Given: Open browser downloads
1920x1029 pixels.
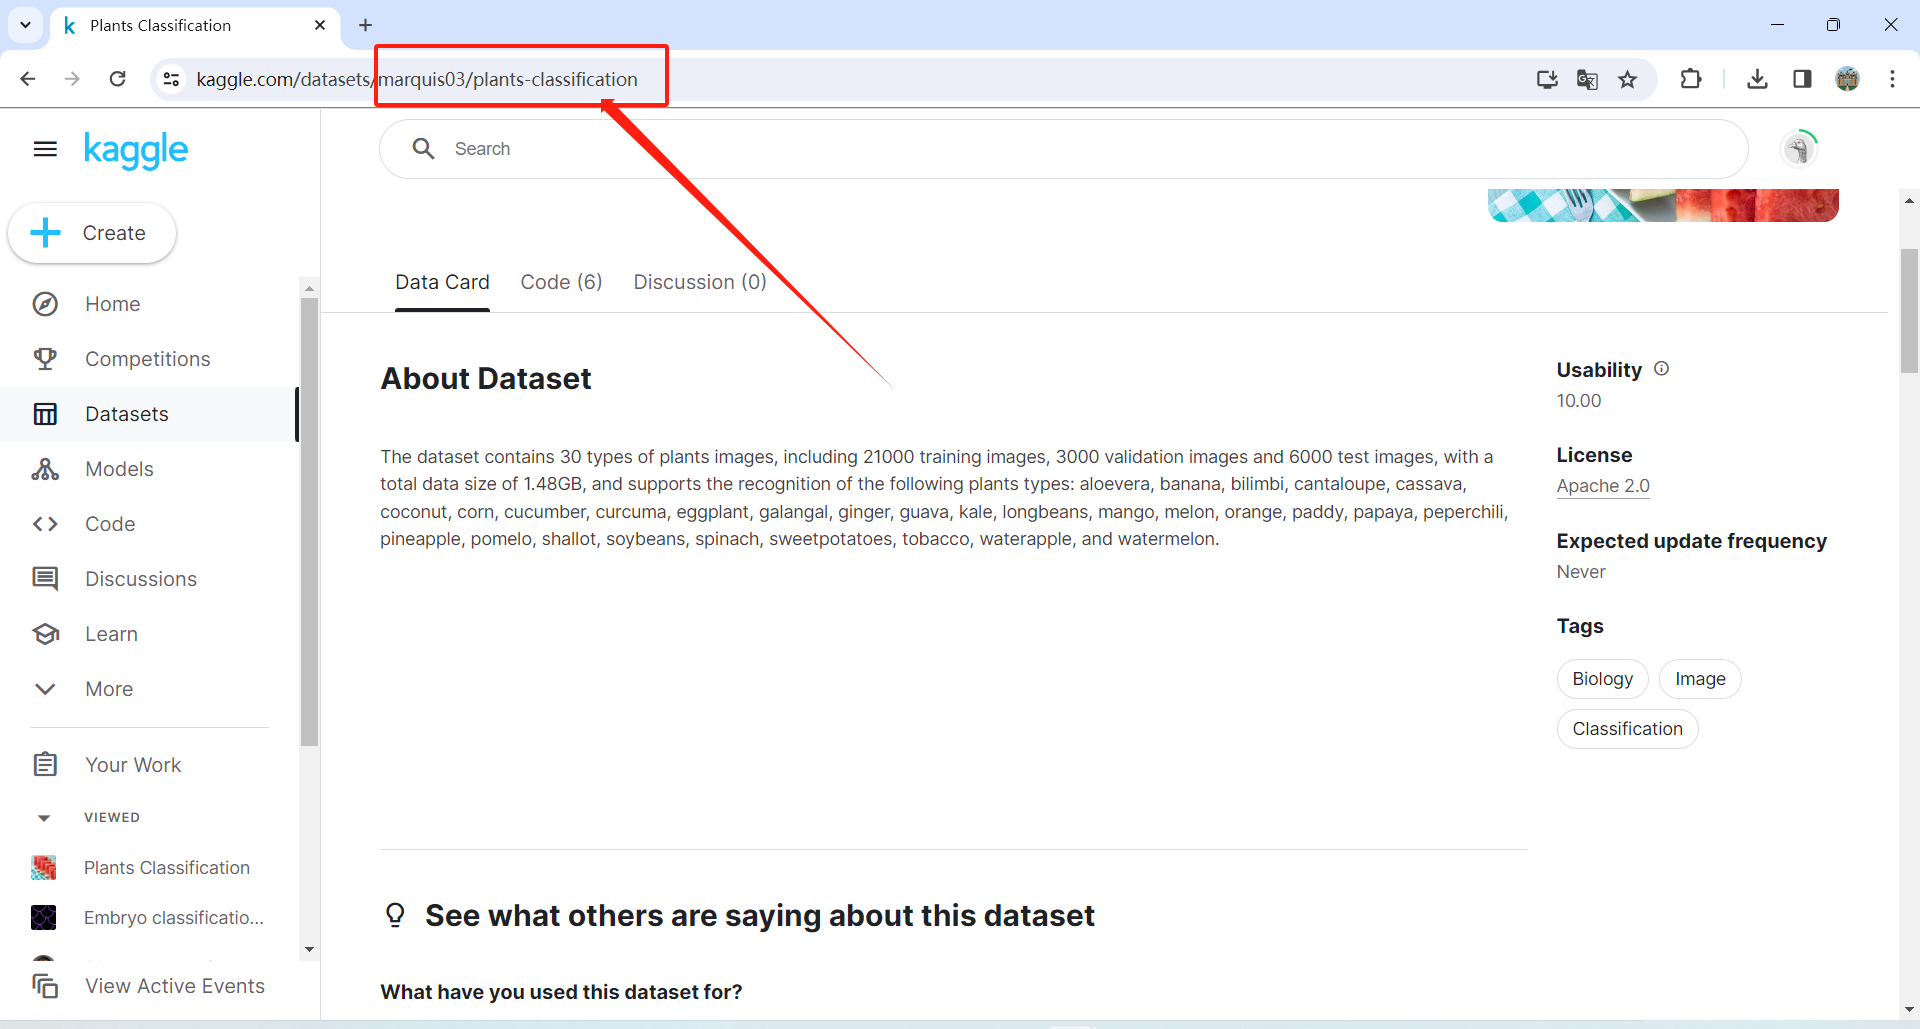Looking at the screenshot, I should point(1757,79).
